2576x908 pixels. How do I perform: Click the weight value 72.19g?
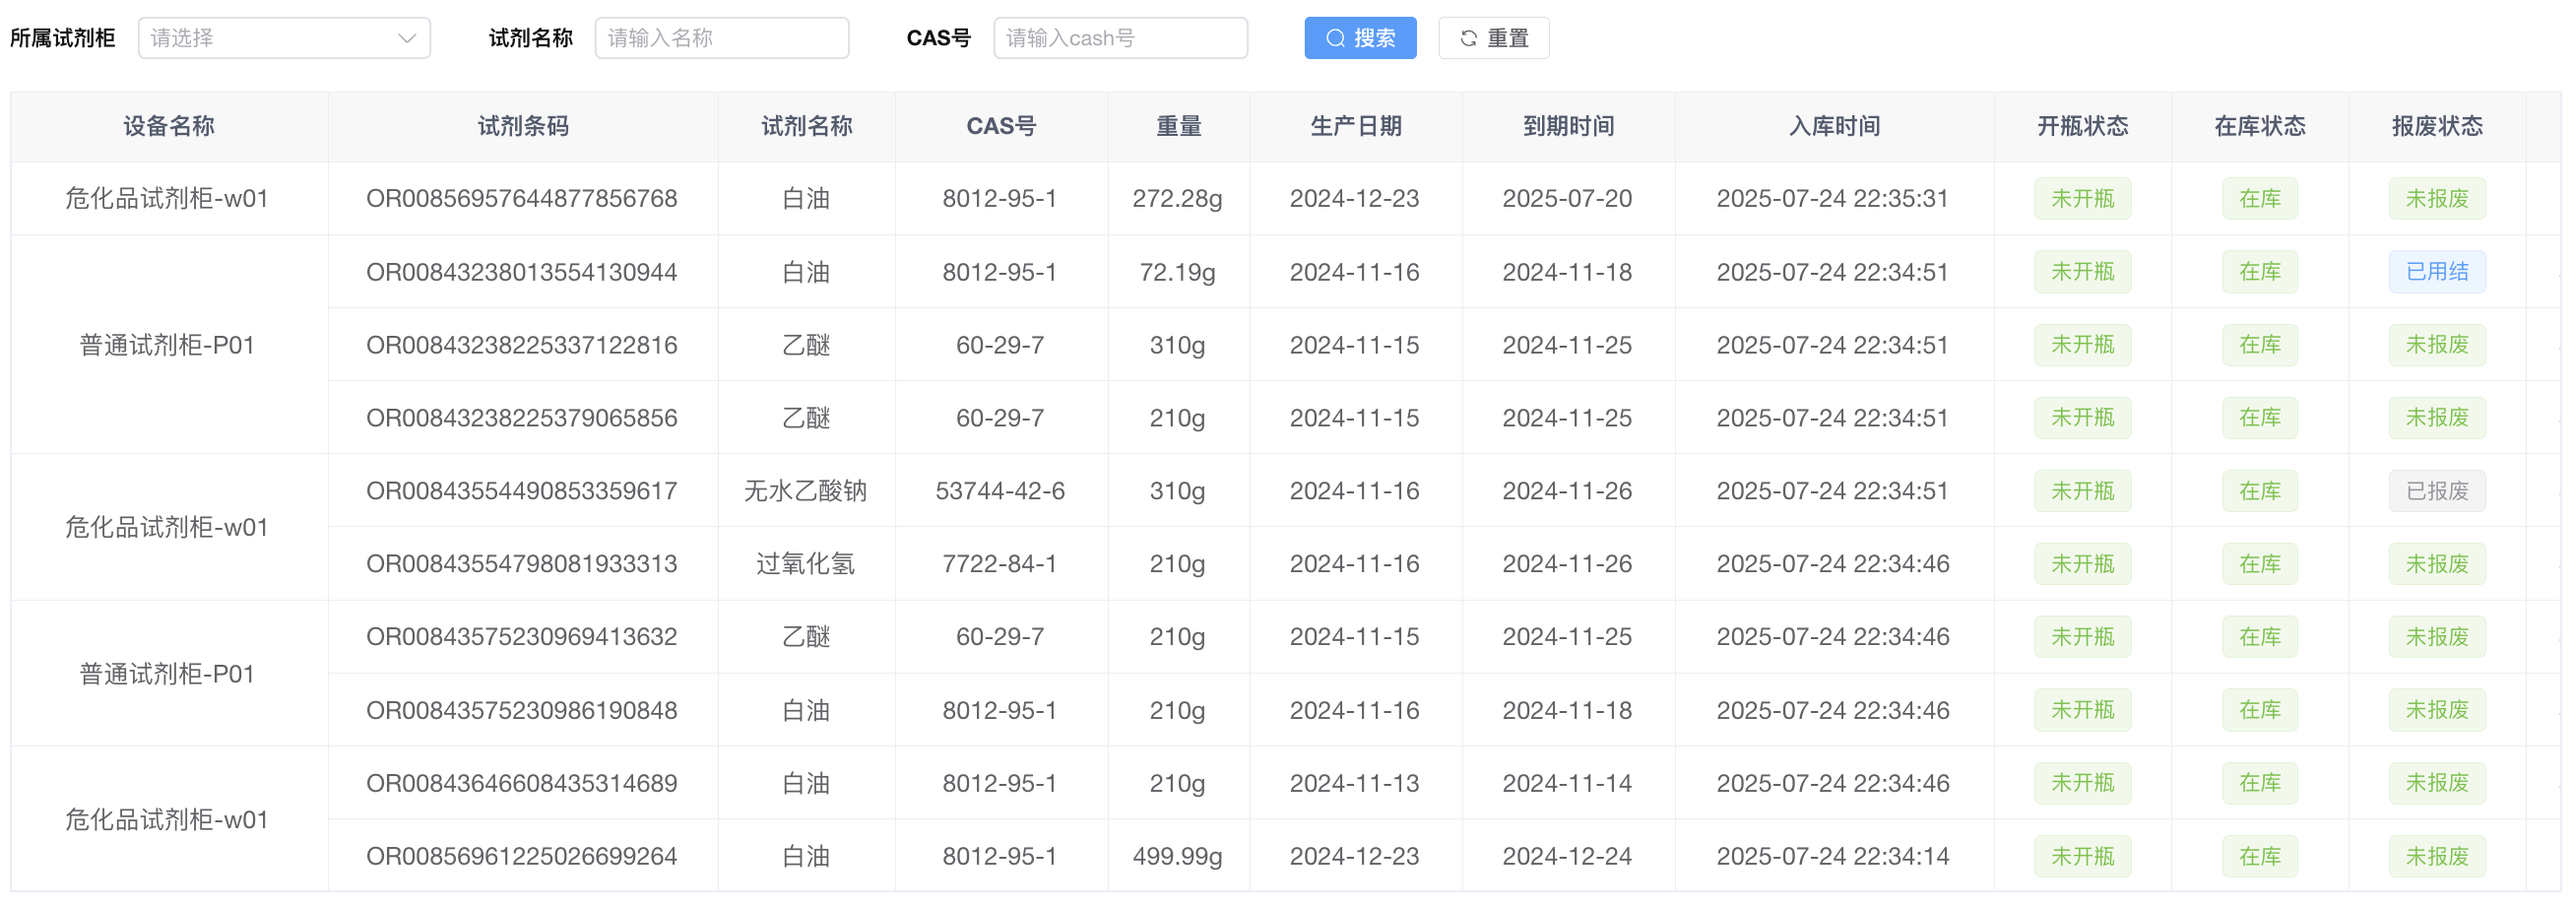(x=1177, y=272)
